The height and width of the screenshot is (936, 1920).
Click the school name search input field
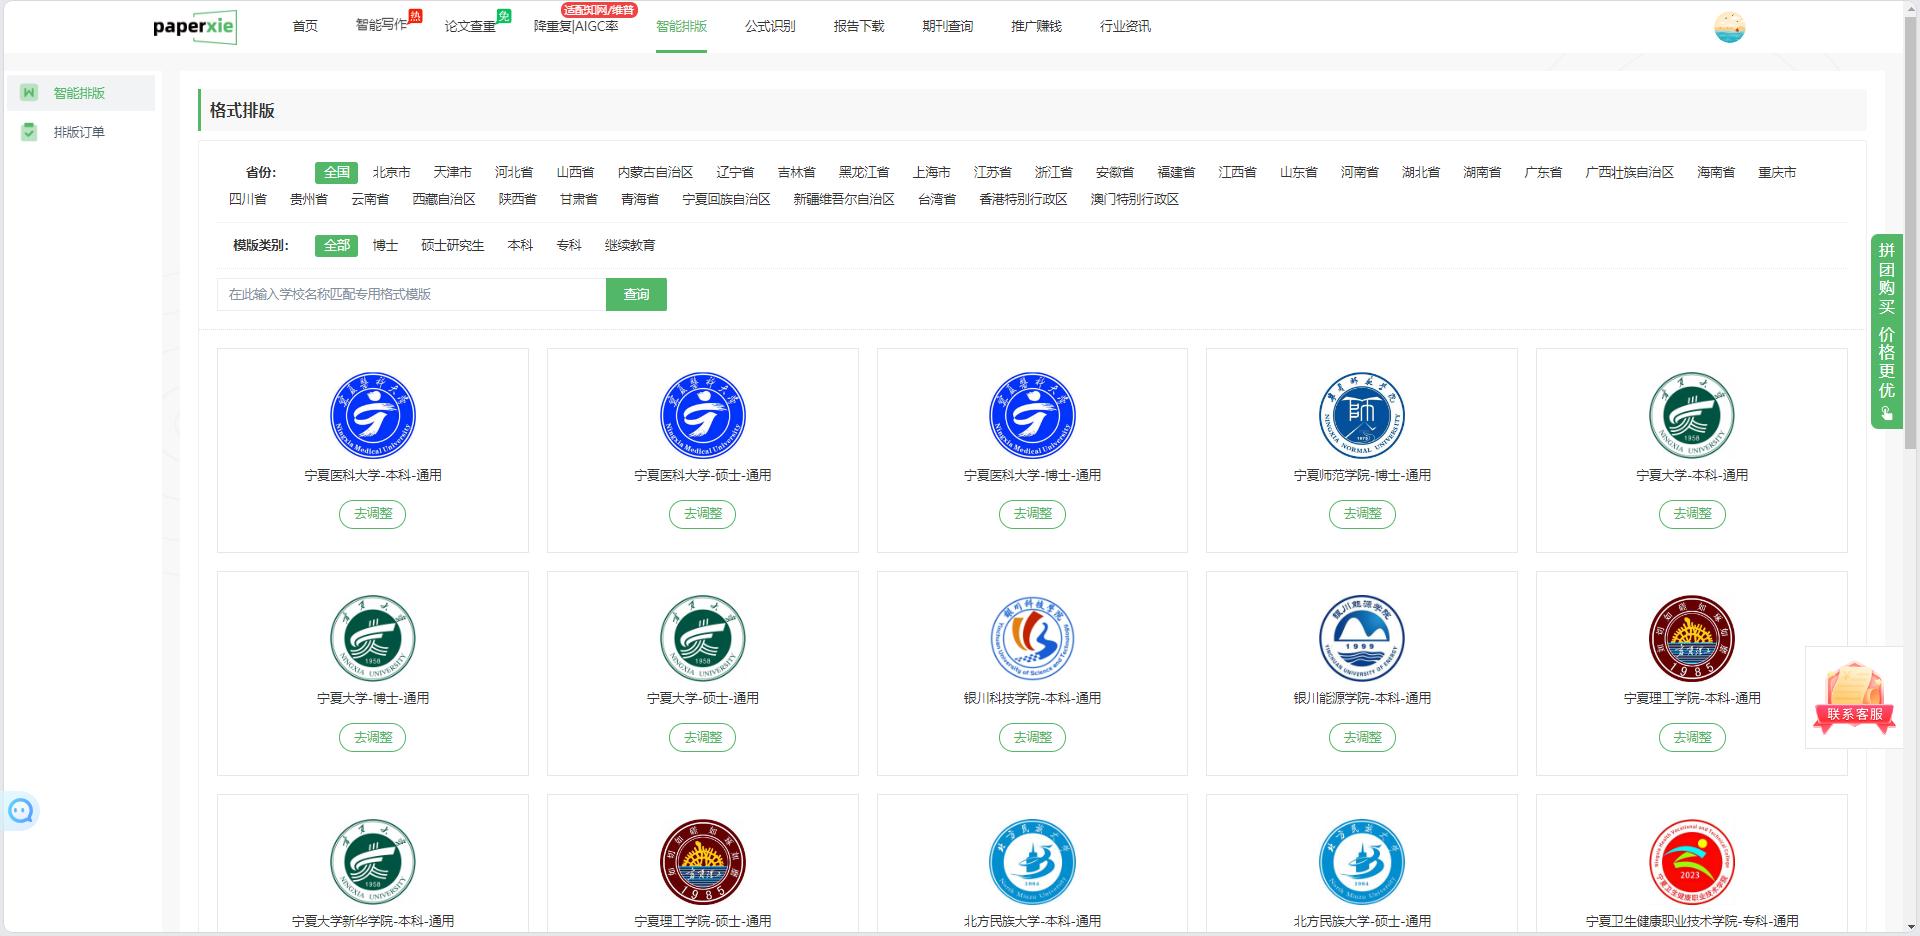coord(411,295)
